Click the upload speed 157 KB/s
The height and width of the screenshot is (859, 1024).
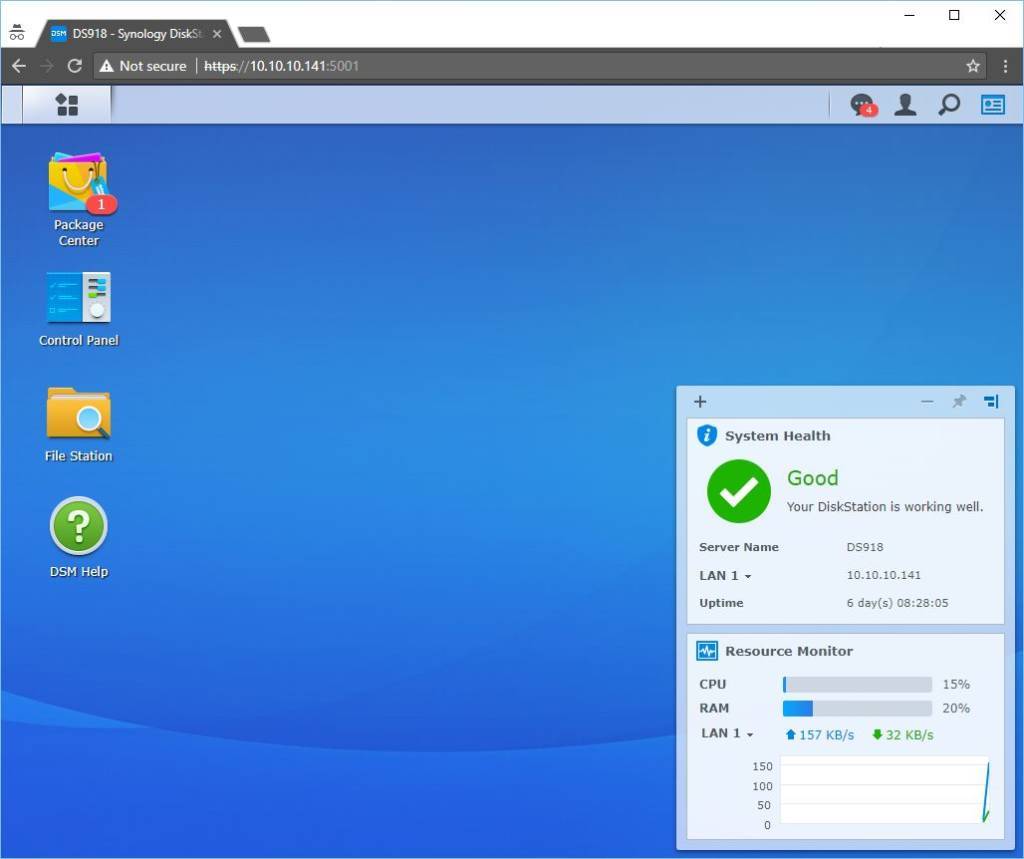coord(820,735)
